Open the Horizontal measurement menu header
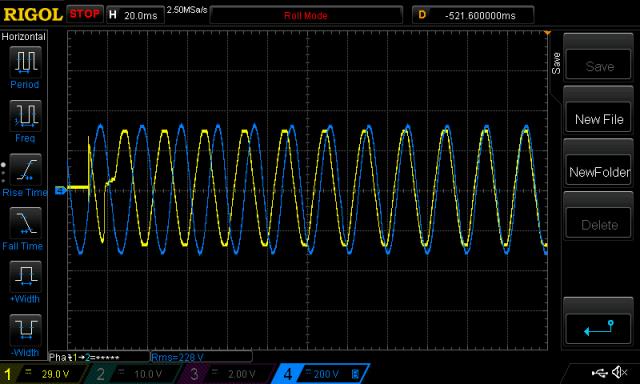640x384 pixels. (x=24, y=36)
